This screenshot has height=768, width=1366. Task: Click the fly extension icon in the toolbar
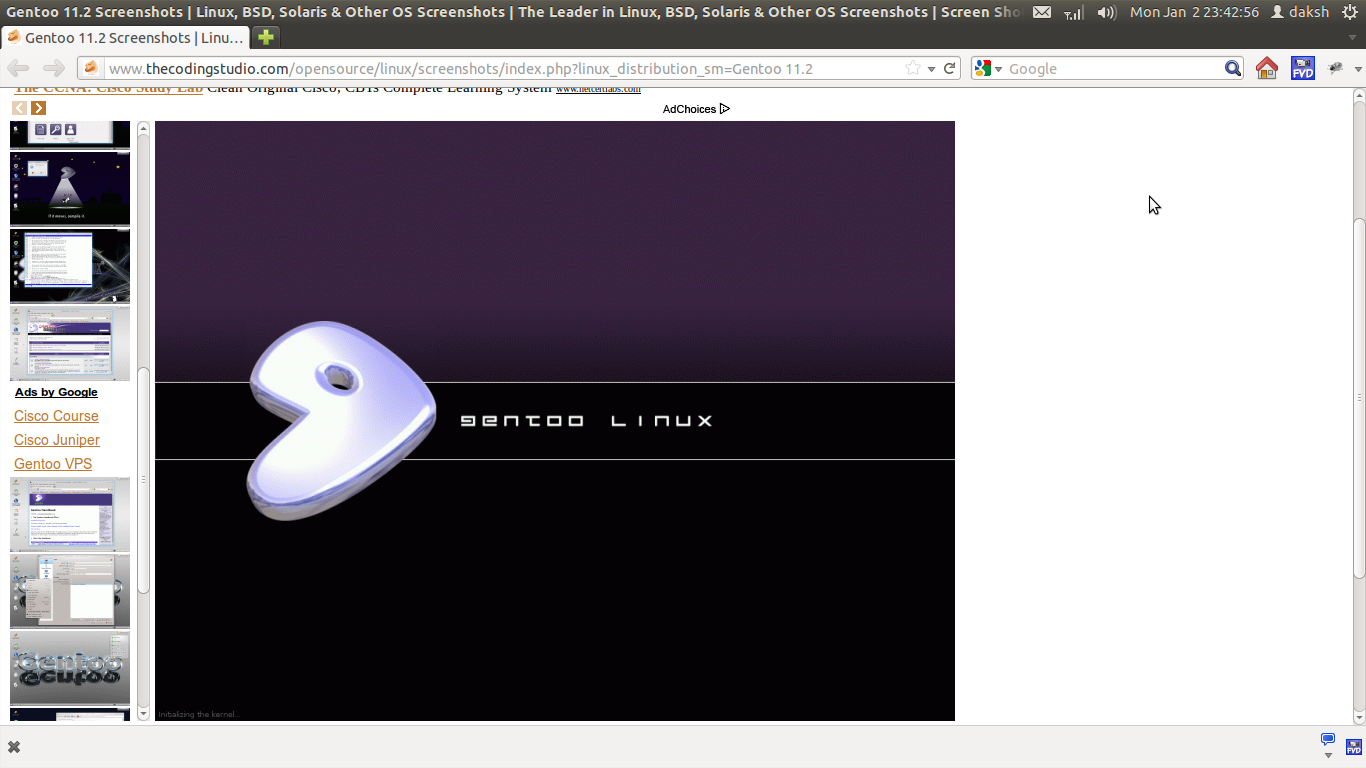[x=1335, y=68]
